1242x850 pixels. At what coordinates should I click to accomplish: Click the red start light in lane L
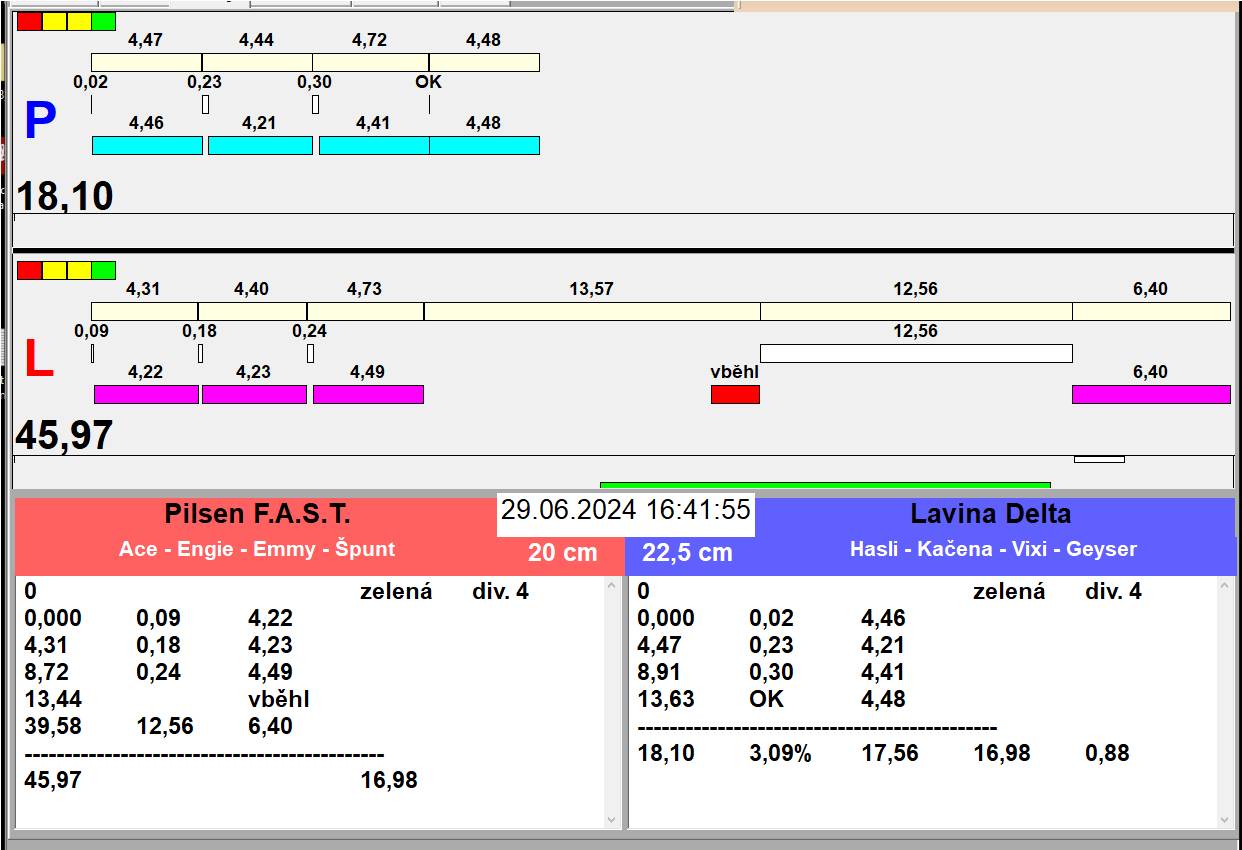29,270
